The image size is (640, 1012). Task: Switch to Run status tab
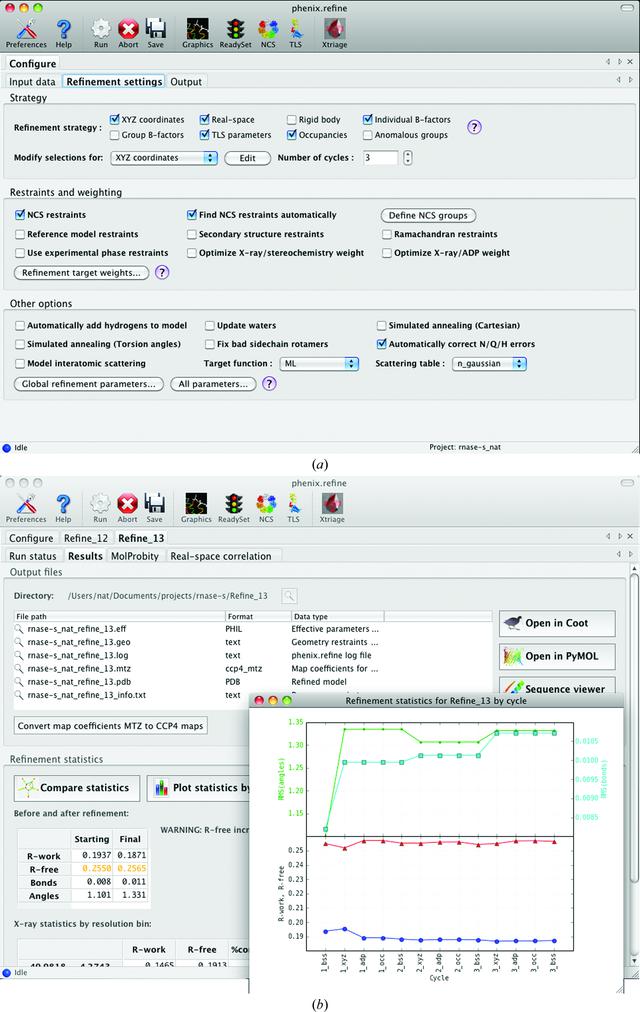33,556
